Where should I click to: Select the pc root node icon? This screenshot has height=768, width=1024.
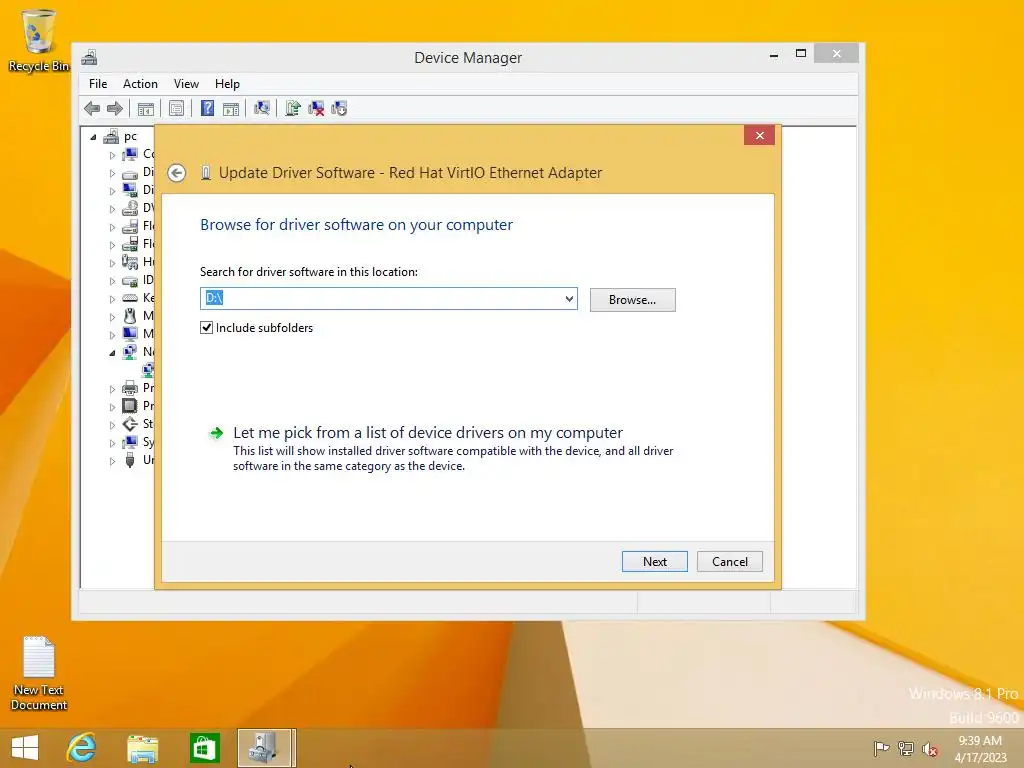[x=111, y=136]
